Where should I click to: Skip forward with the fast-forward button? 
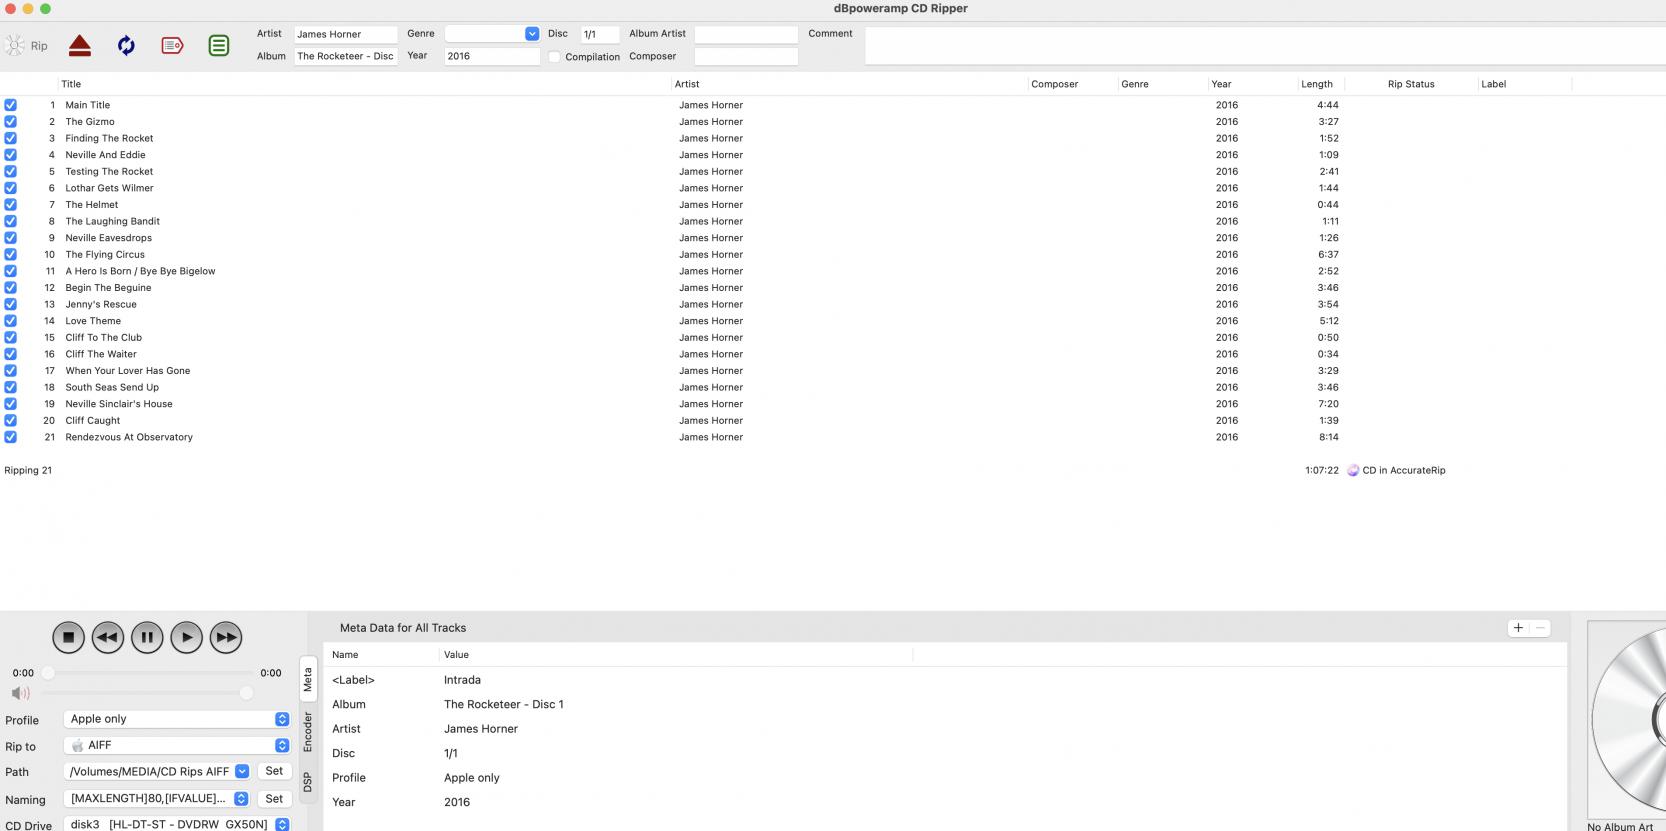[x=226, y=637]
